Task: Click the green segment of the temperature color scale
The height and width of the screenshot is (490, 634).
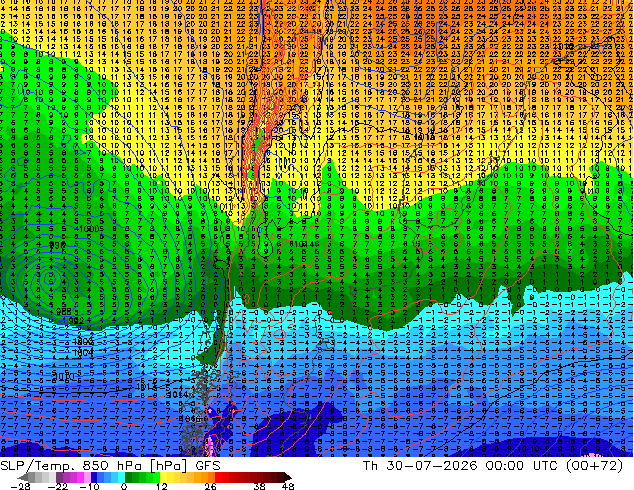Action: (142, 477)
